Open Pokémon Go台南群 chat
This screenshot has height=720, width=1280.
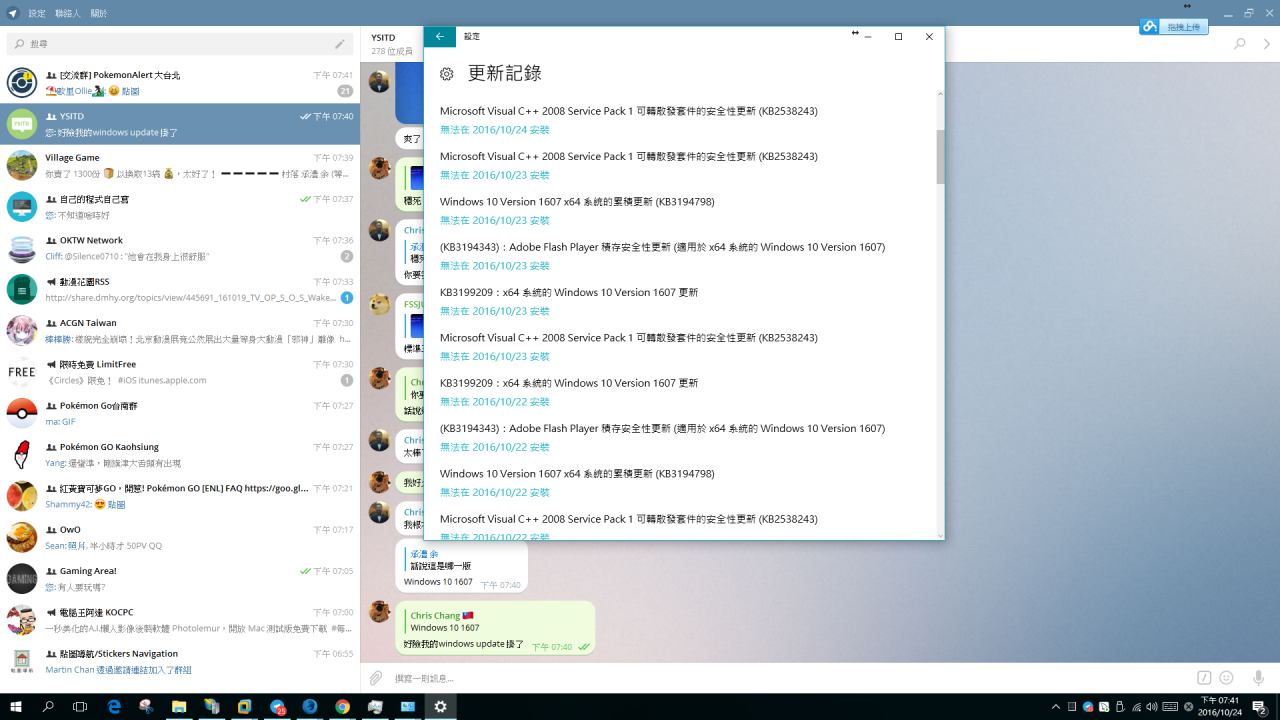click(180, 413)
